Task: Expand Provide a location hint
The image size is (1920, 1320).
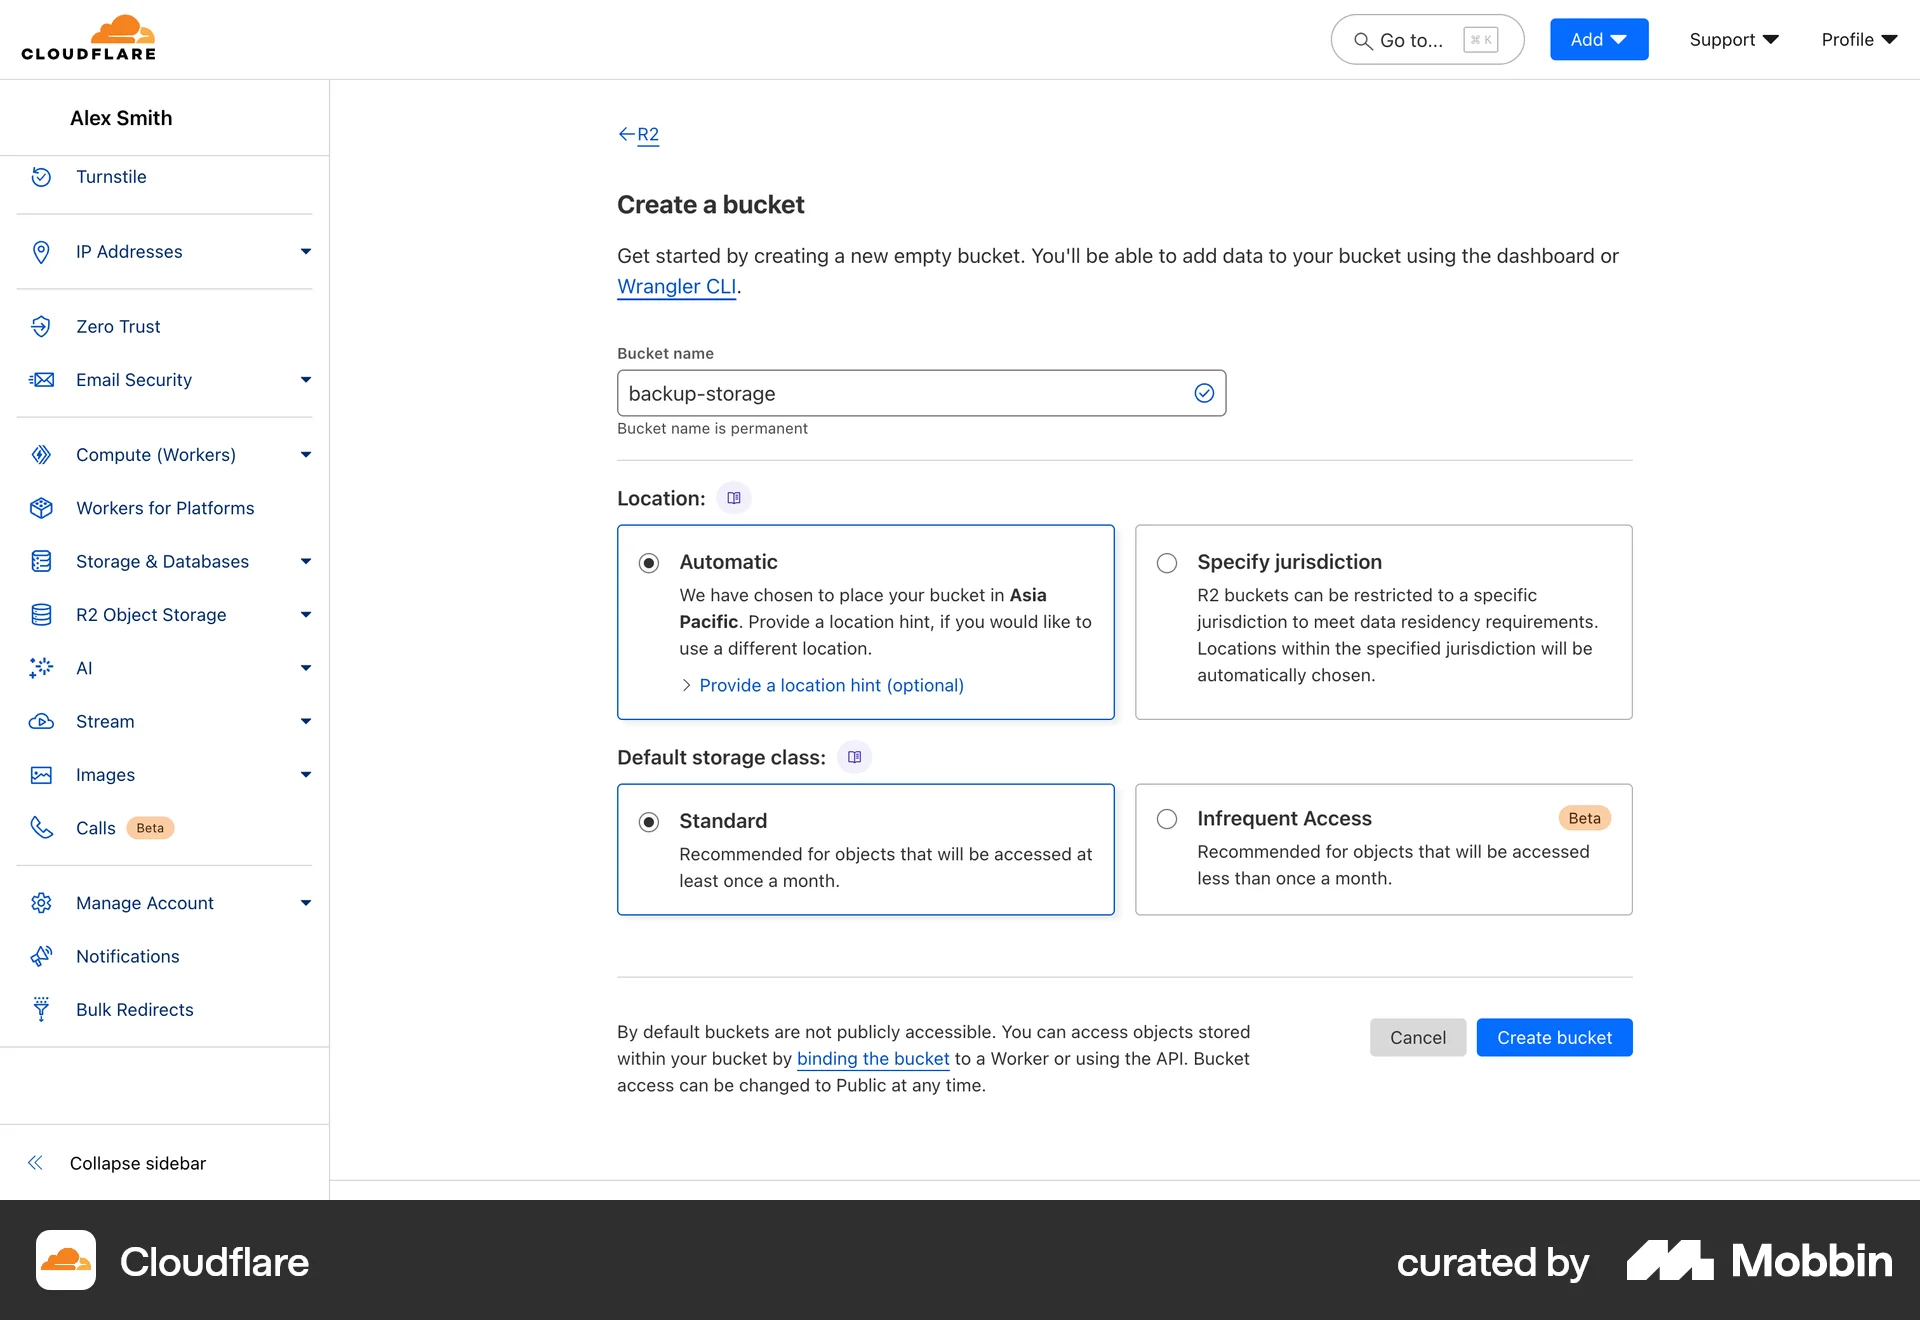Action: coord(830,685)
